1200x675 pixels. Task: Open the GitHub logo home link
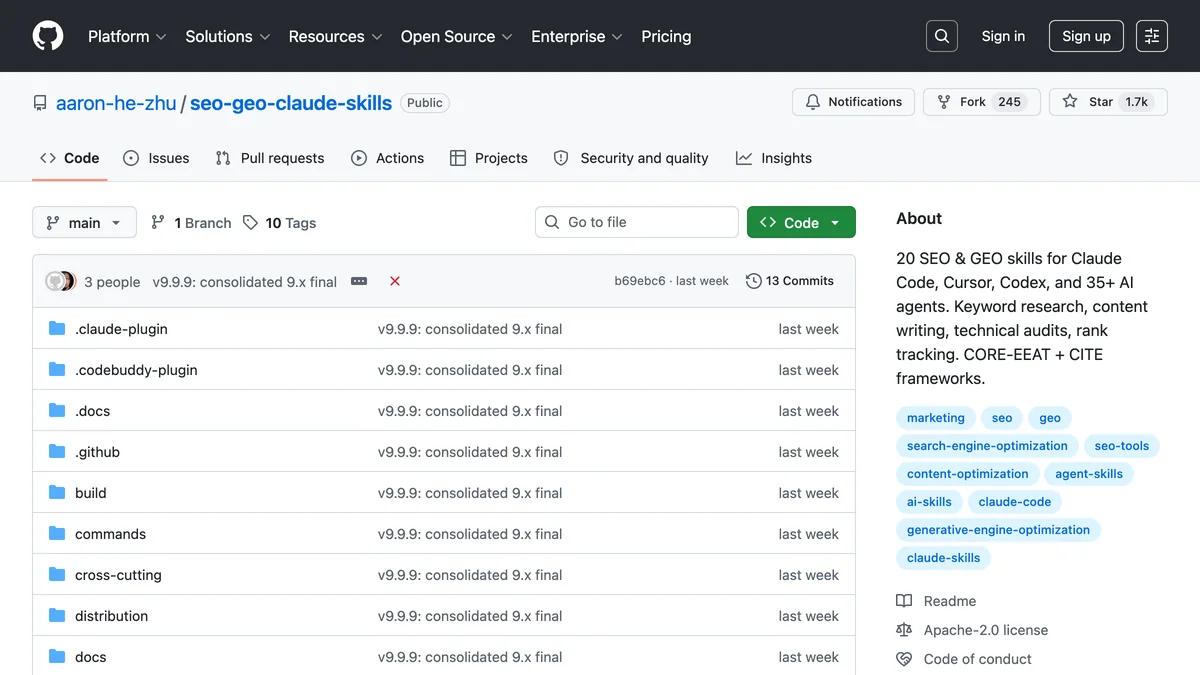click(48, 36)
